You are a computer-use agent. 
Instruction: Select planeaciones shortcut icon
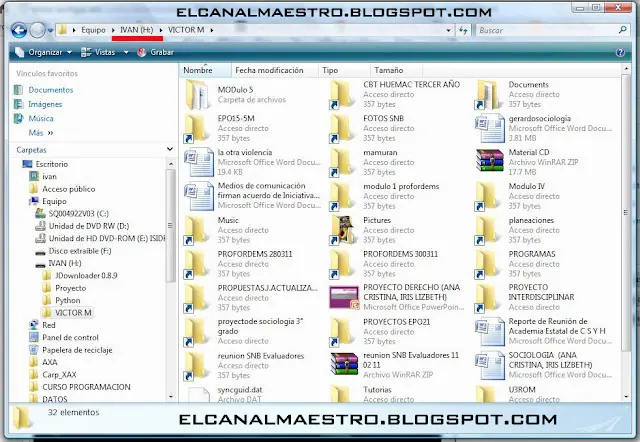click(x=487, y=230)
